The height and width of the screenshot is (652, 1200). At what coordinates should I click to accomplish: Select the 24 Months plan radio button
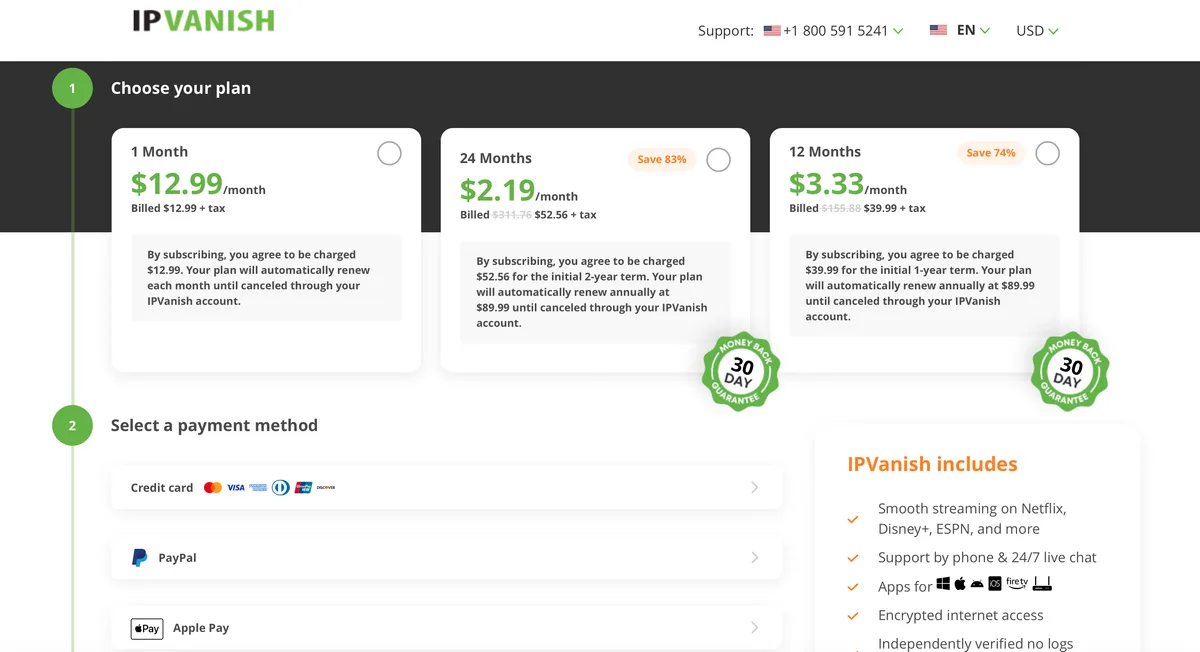tap(718, 160)
